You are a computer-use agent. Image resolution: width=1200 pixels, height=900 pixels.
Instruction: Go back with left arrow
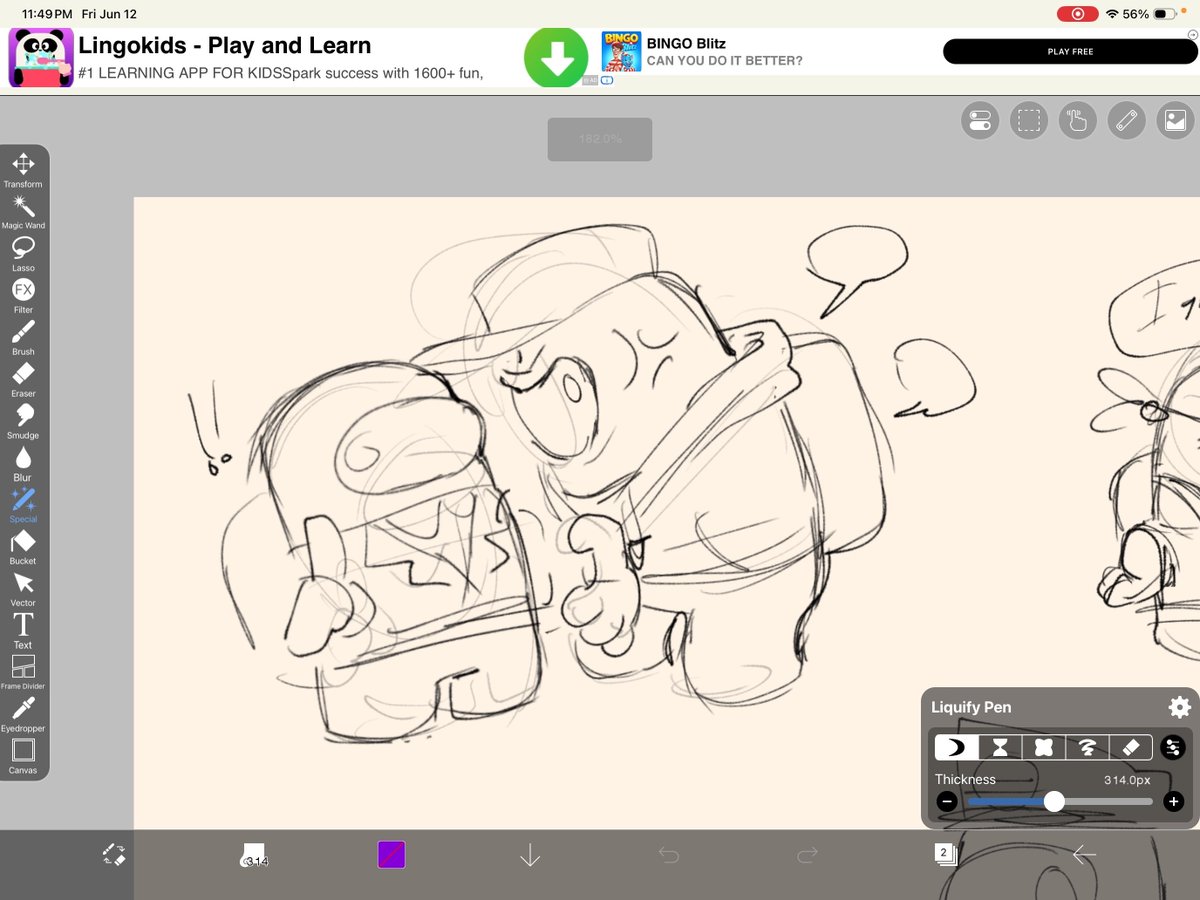(x=1084, y=855)
